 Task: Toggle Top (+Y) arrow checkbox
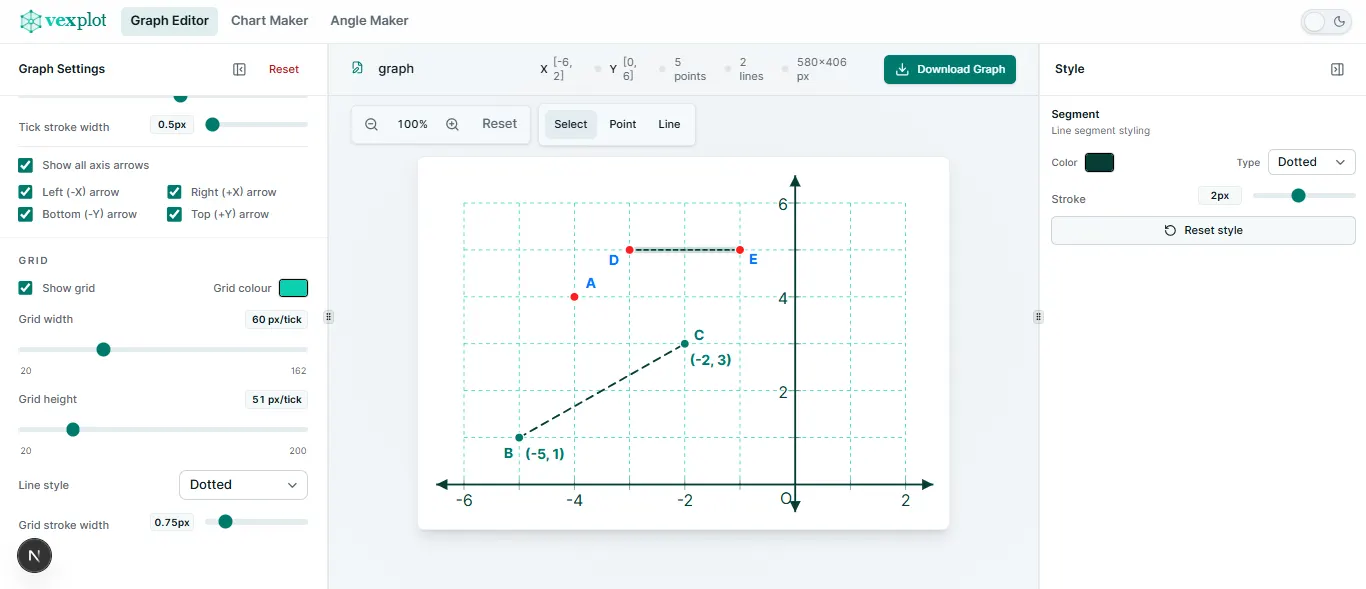[175, 214]
